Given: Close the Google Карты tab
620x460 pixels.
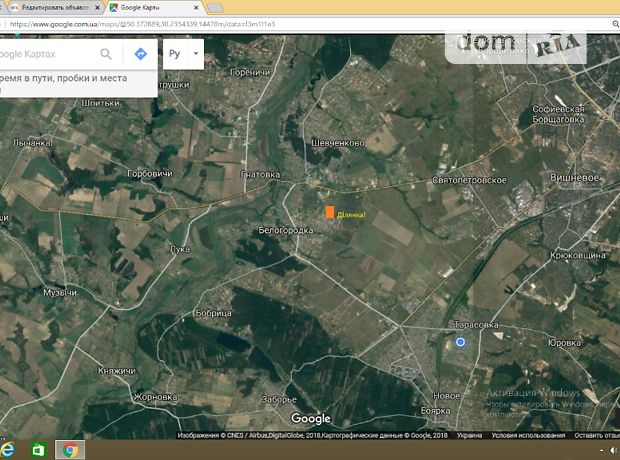Looking at the screenshot, I should [196, 8].
